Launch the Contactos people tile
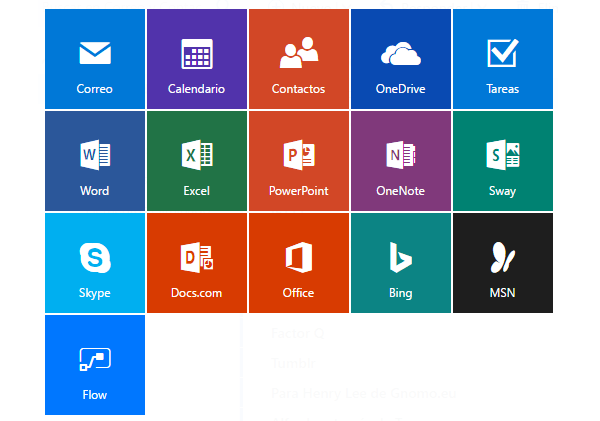This screenshot has height=421, width=600. [299, 59]
